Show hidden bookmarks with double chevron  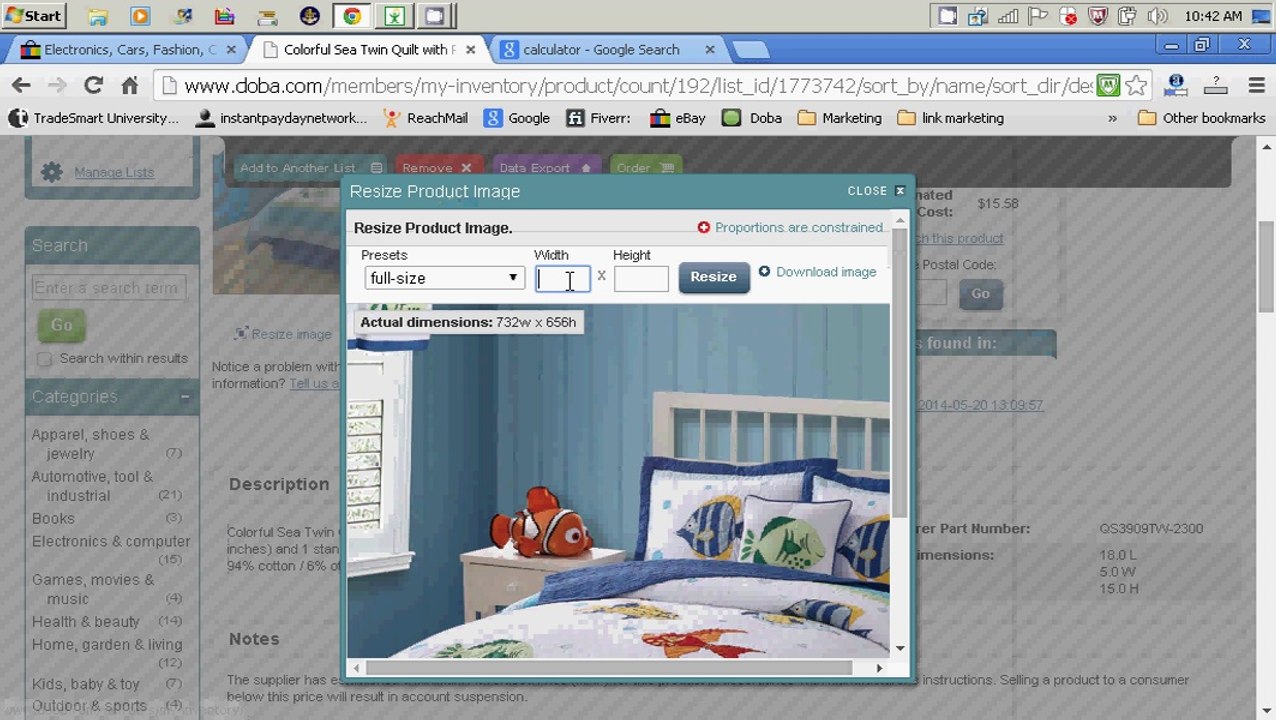point(1112,118)
